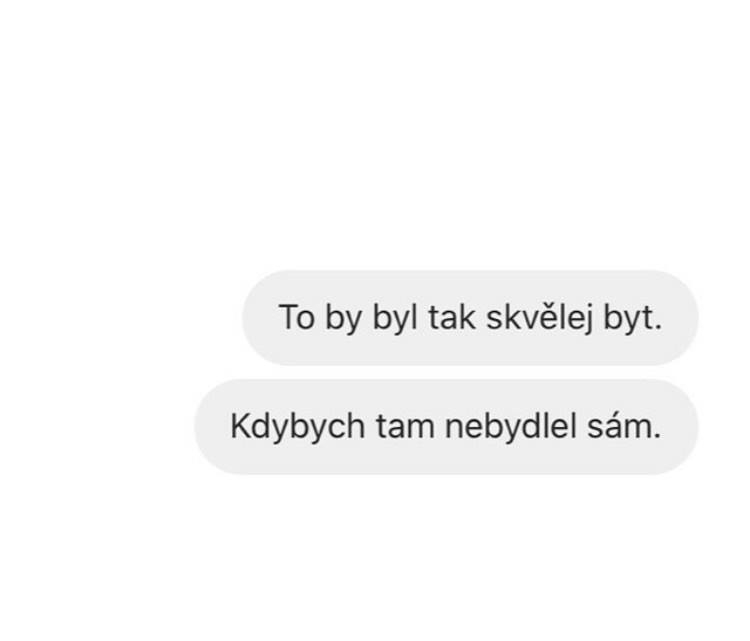
Task: Click the word "tam" in the second message
Action: [405, 427]
